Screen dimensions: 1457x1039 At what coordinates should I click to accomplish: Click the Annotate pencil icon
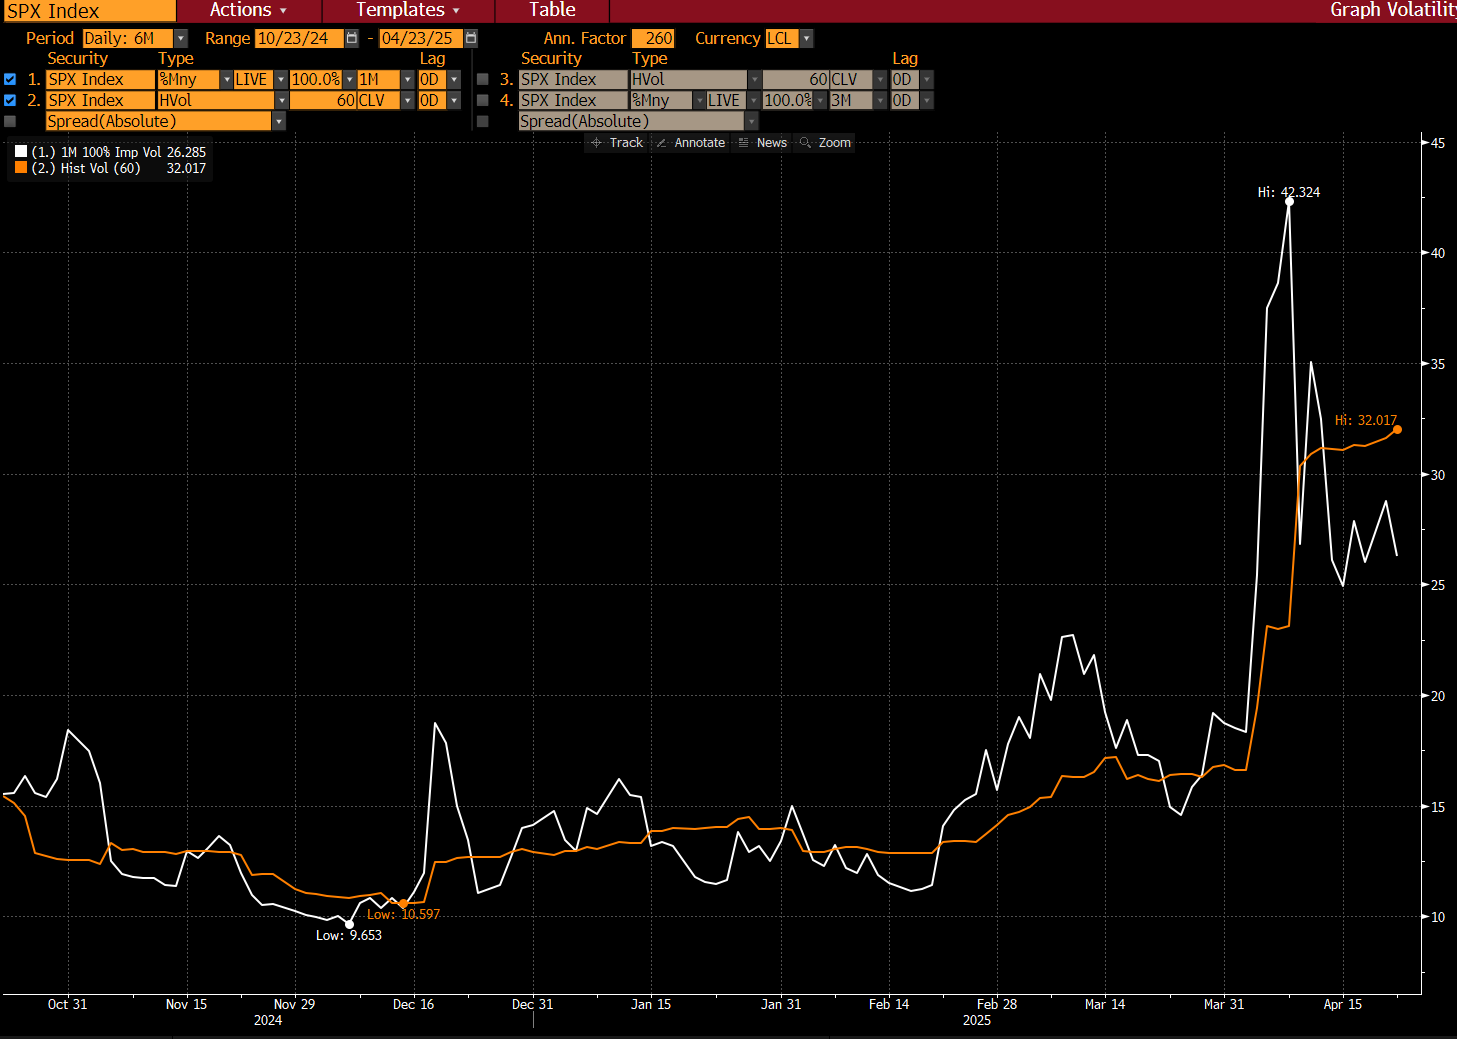(x=661, y=143)
